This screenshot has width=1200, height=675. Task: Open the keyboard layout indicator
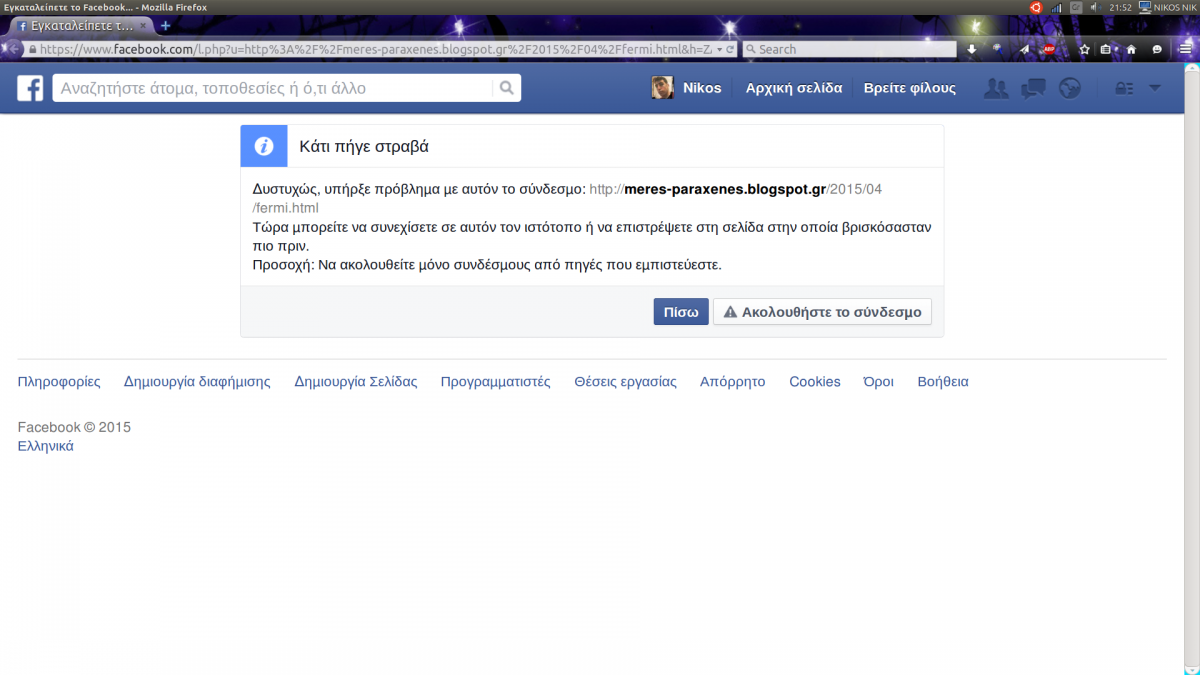[1076, 7]
